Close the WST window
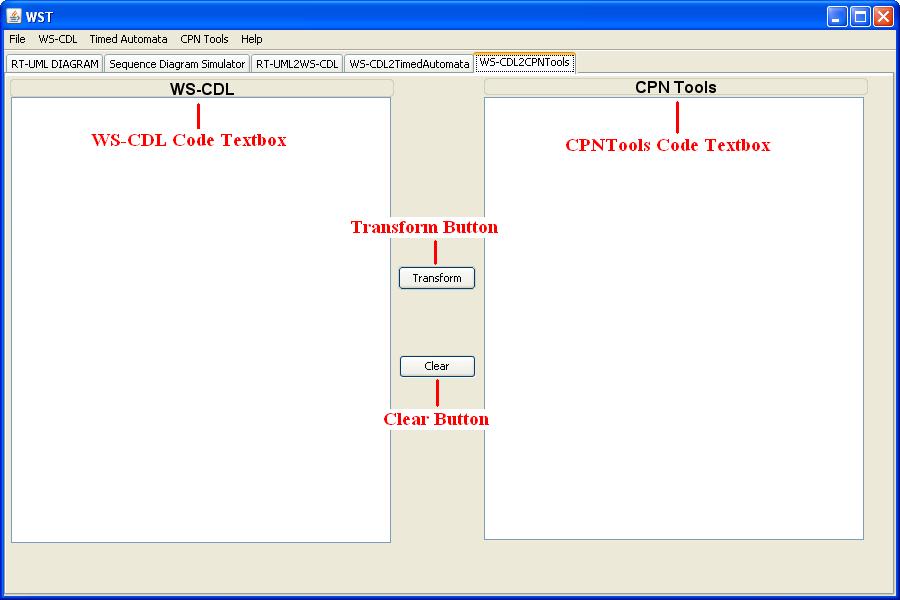Viewport: 900px width, 600px height. (x=883, y=16)
